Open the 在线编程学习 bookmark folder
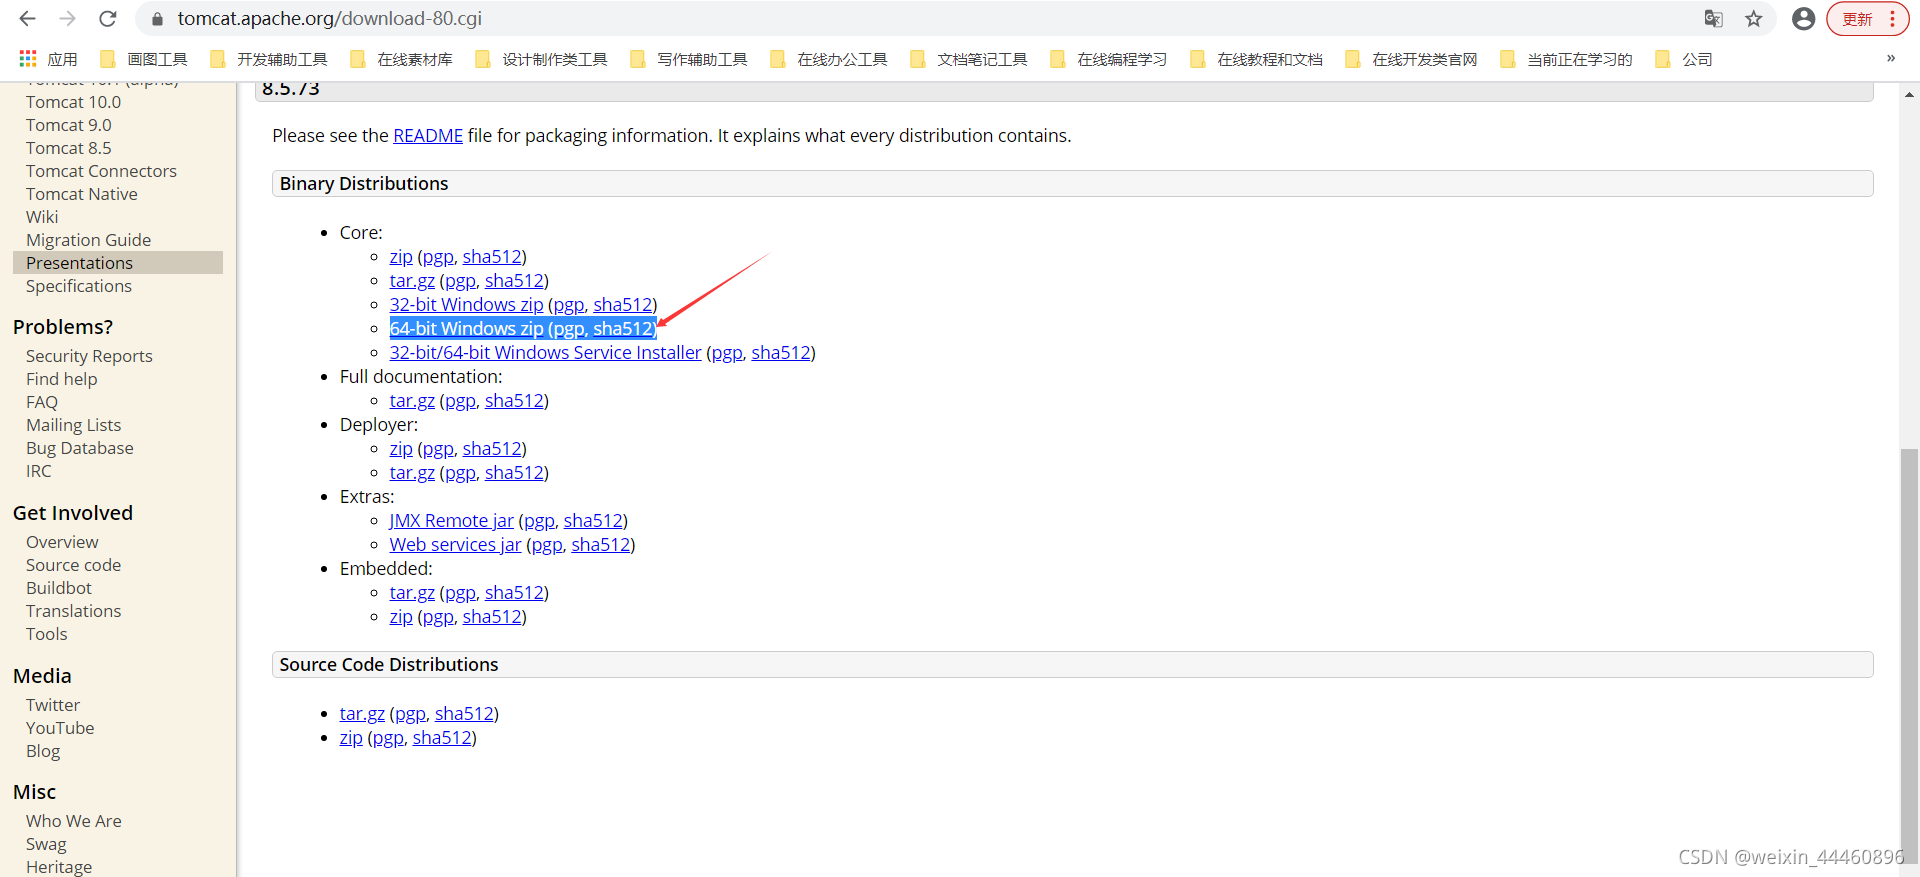Screen dimensions: 1920x877 (x=1110, y=59)
